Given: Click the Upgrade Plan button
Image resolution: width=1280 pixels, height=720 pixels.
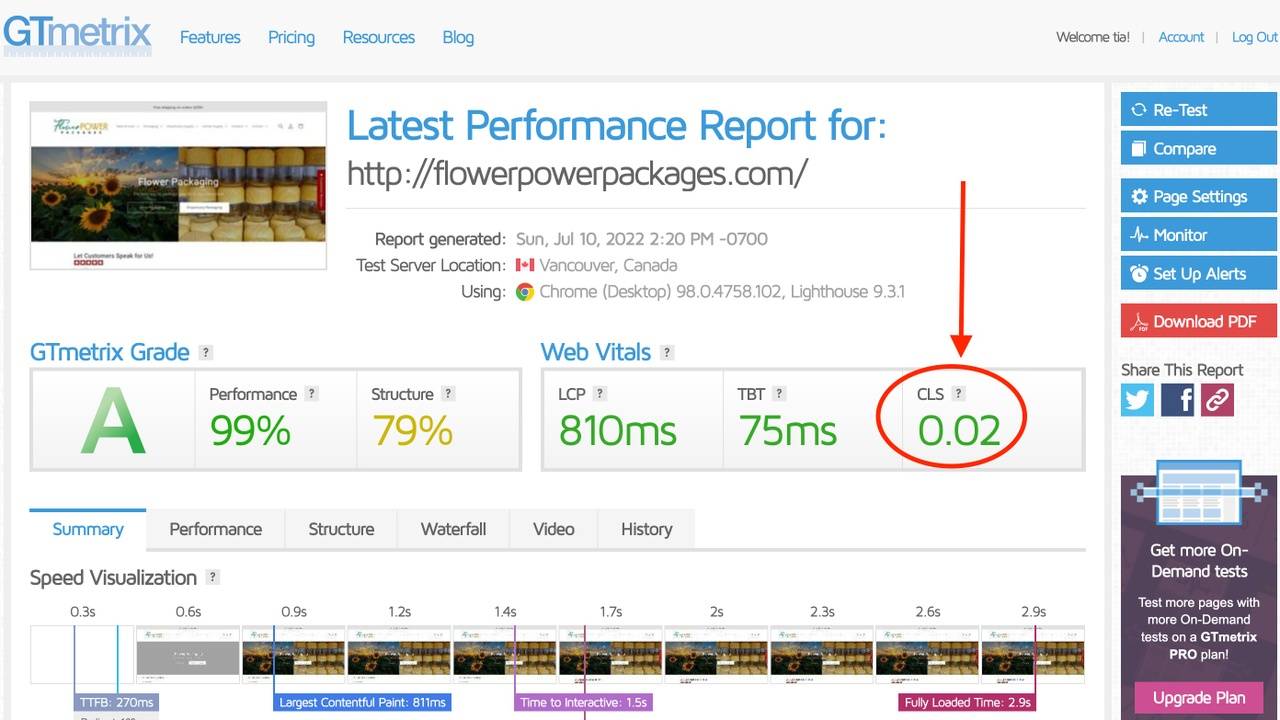Looking at the screenshot, I should [1198, 697].
